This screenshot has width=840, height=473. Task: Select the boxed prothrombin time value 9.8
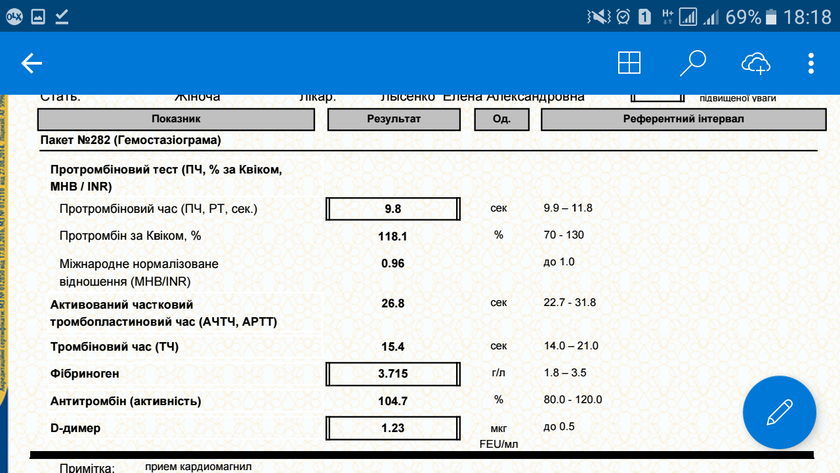pyautogui.click(x=393, y=209)
